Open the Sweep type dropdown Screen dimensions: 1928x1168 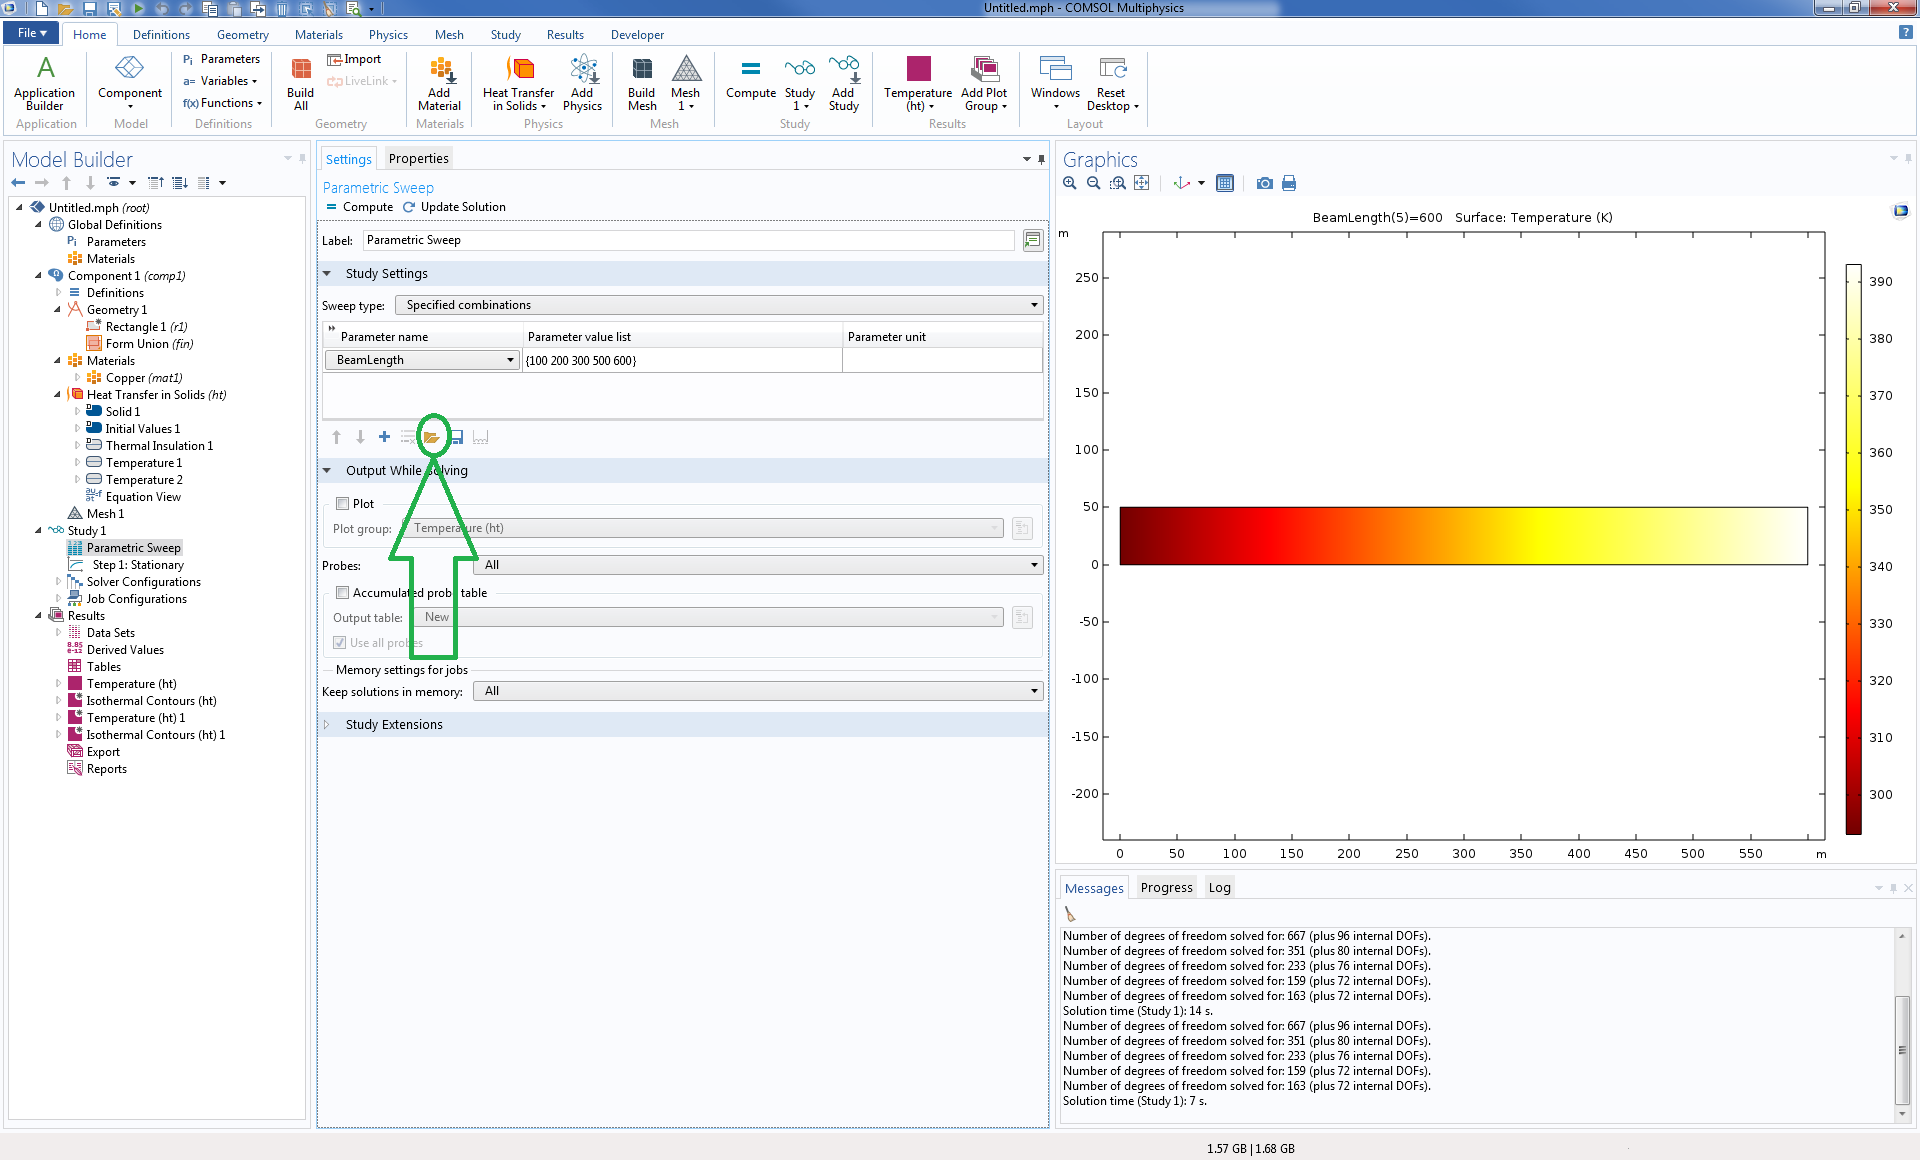tap(718, 305)
